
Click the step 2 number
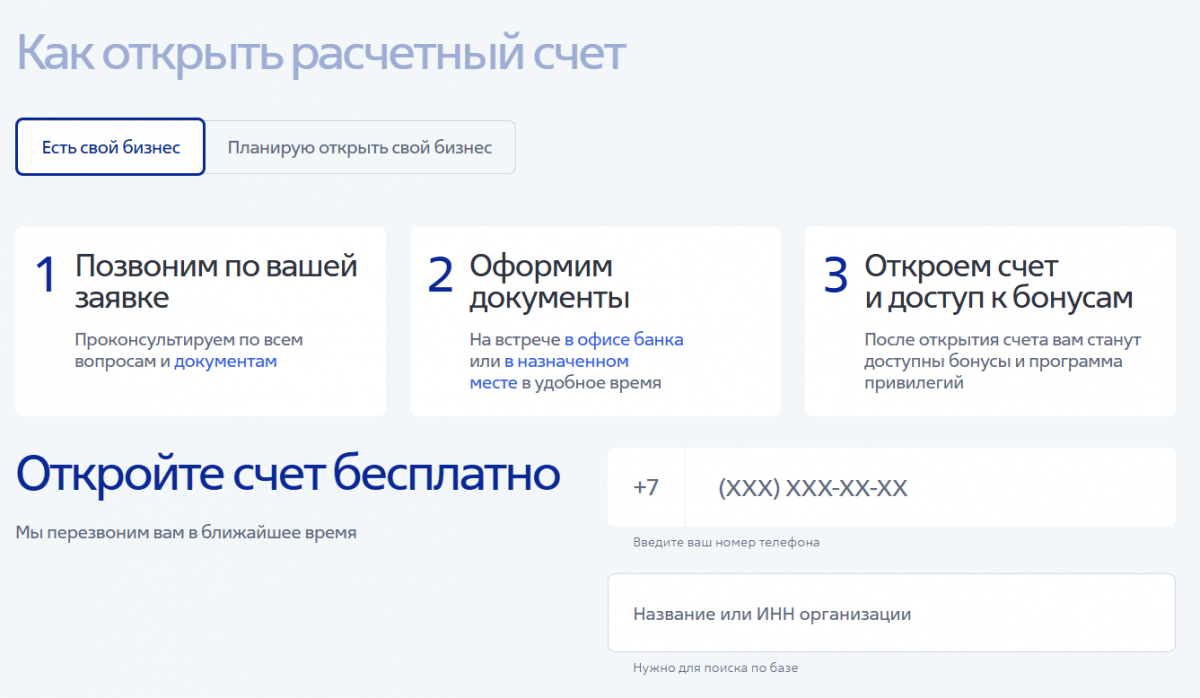(440, 276)
